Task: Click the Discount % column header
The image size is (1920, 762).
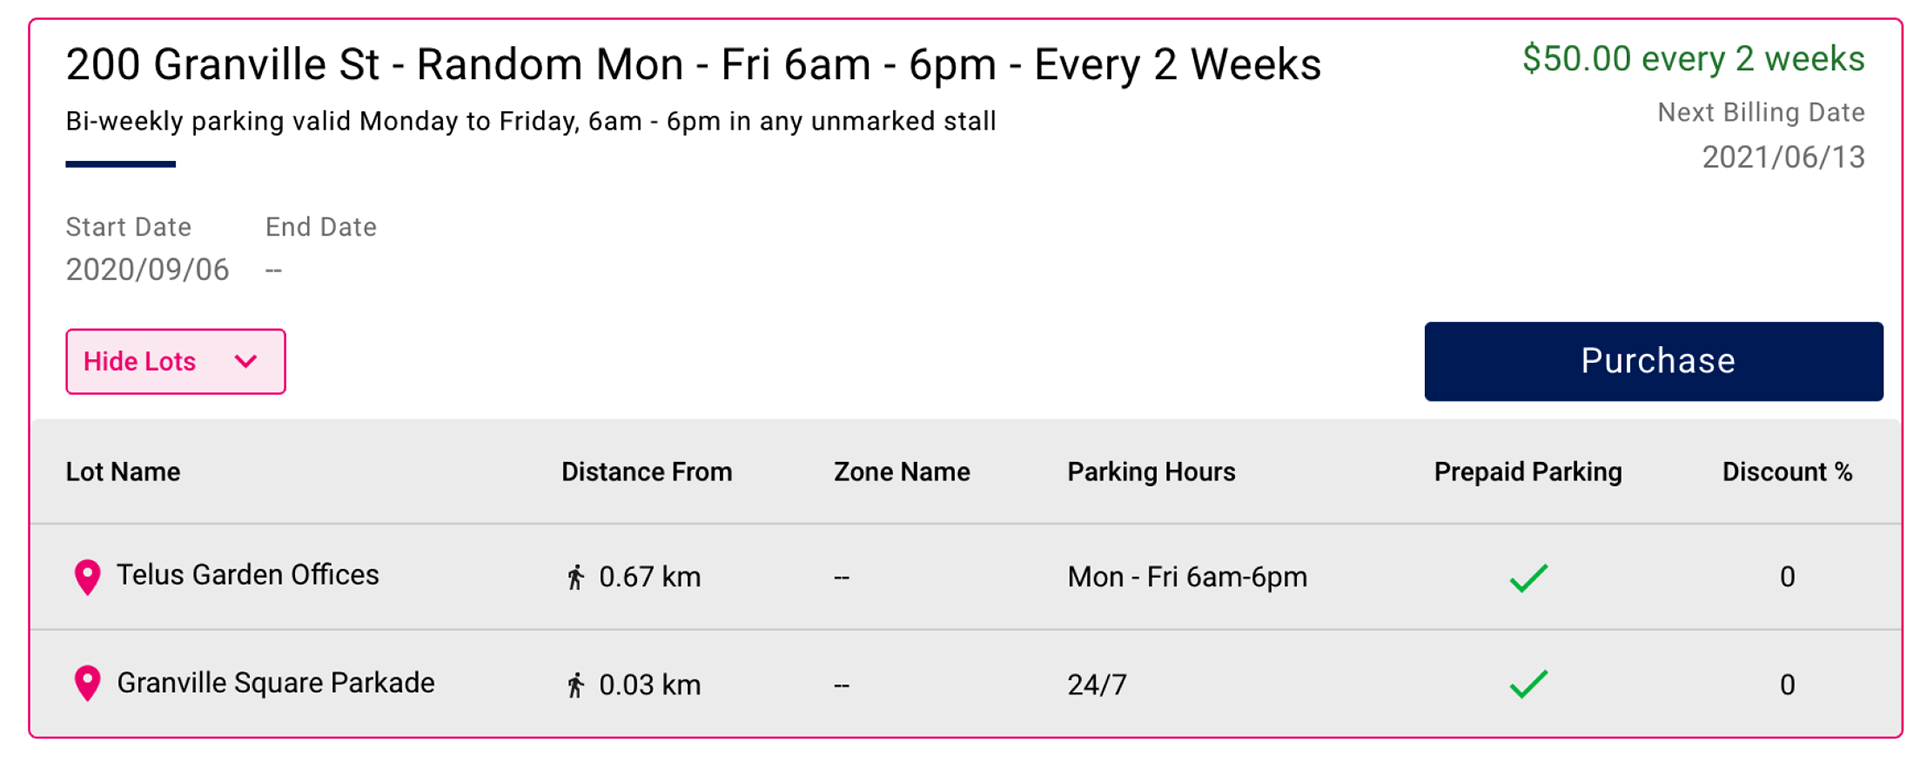Action: tap(1787, 472)
